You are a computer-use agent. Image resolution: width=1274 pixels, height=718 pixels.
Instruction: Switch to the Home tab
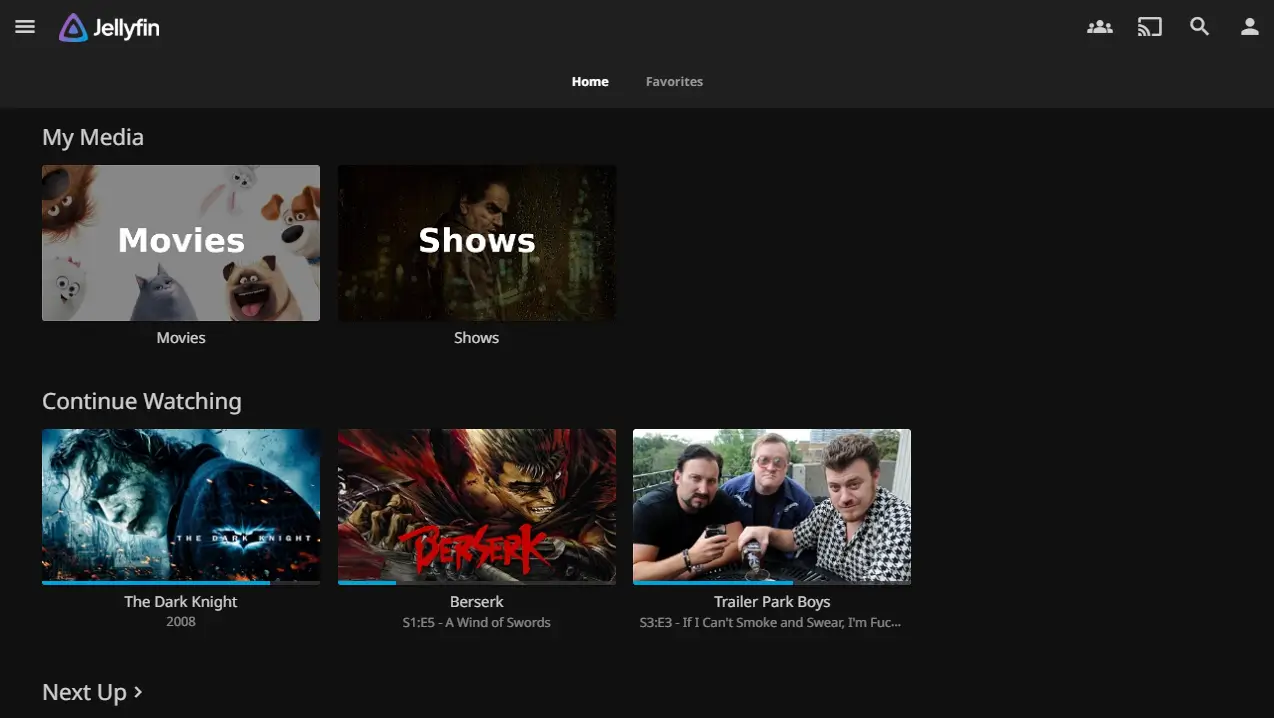[590, 81]
